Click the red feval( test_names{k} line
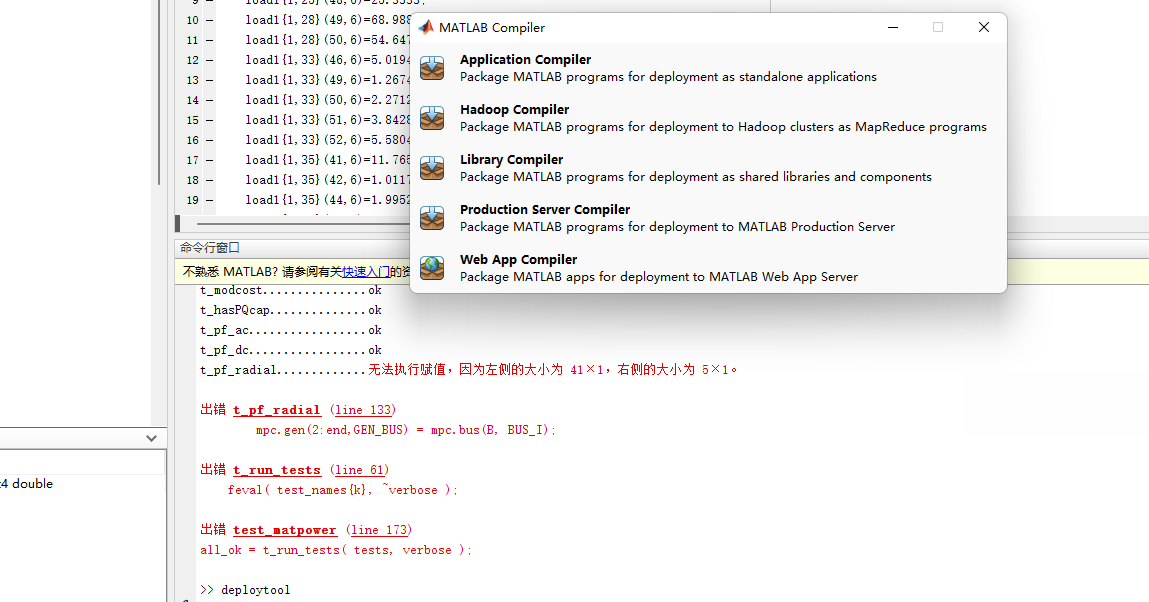Image resolution: width=1149 pixels, height=602 pixels. pyautogui.click(x=342, y=490)
